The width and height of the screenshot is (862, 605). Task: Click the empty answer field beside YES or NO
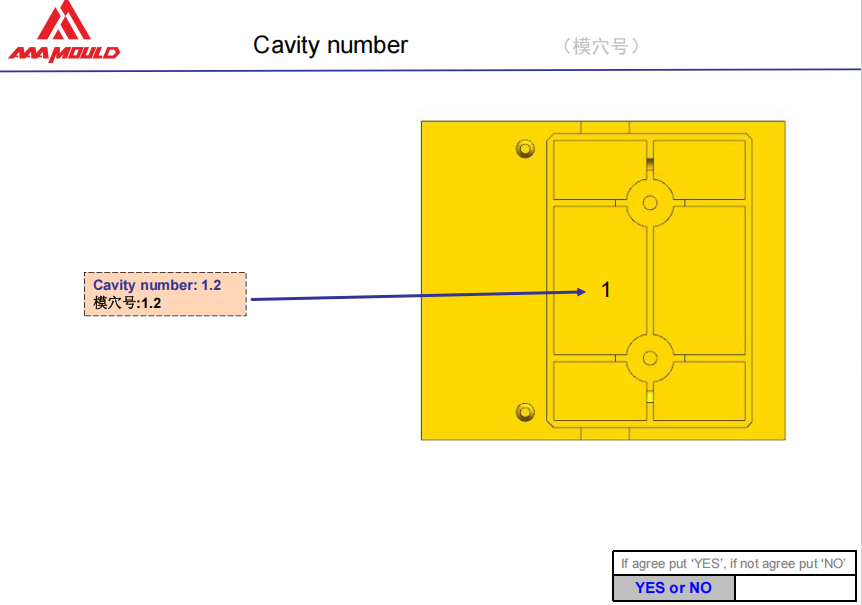click(795, 588)
